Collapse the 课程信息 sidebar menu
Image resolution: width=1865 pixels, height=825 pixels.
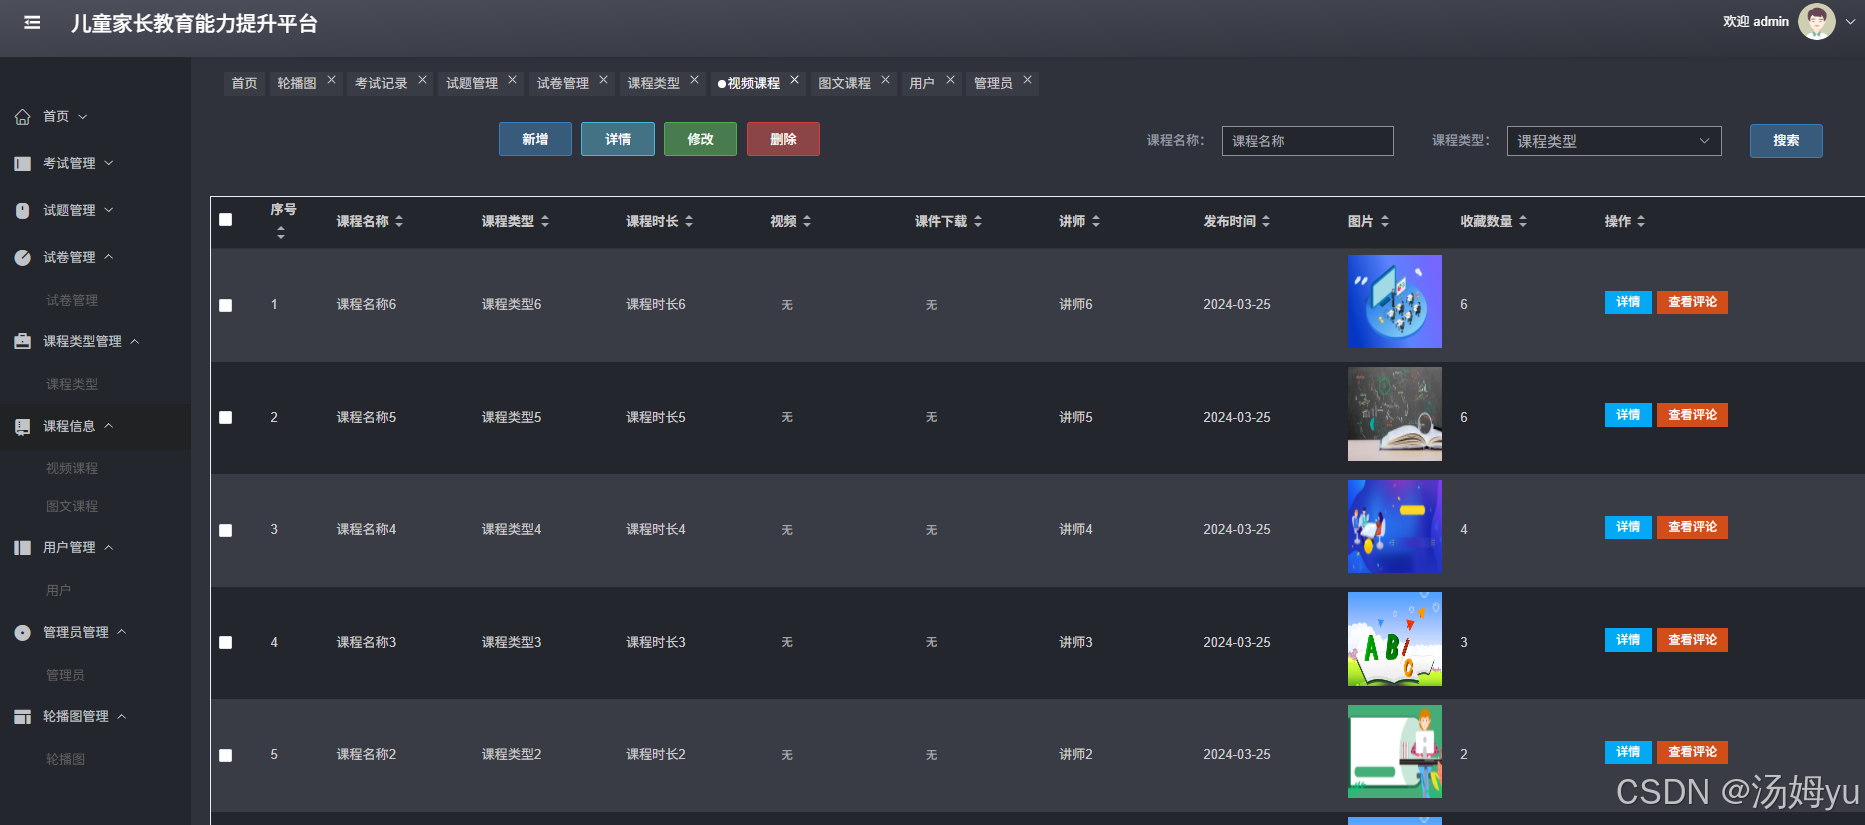(x=109, y=426)
